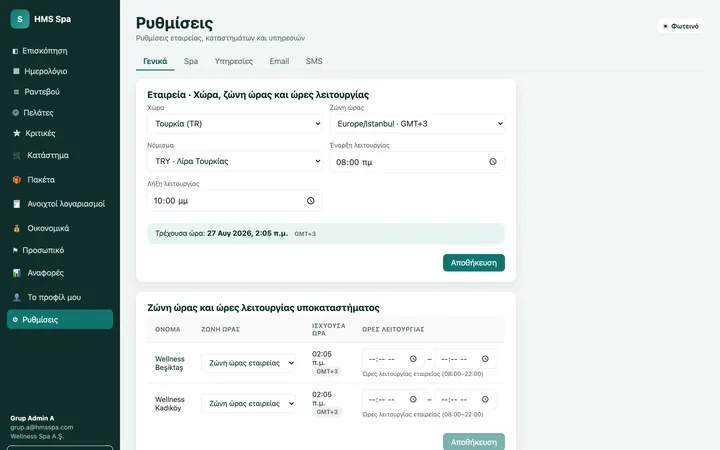This screenshot has height=450, width=720.
Task: Click the ΩΡΕΣ ΛΕΙΤΟΥΡΓΙΑΣ column header
Action: point(393,329)
